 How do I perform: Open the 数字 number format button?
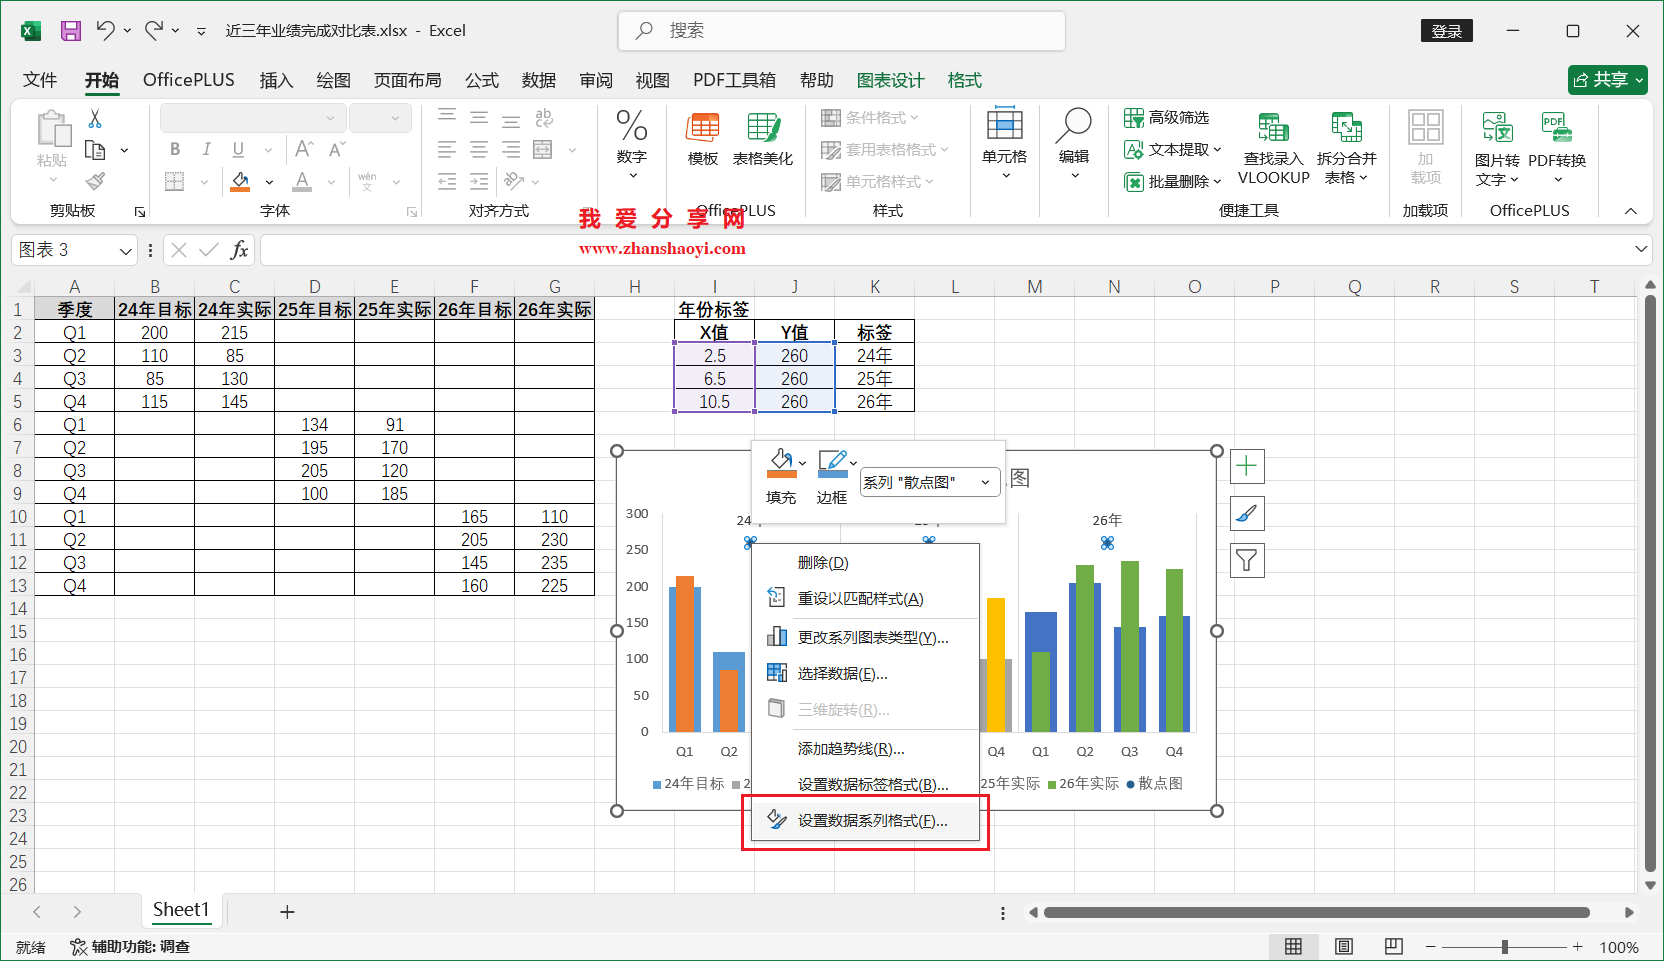click(x=631, y=145)
